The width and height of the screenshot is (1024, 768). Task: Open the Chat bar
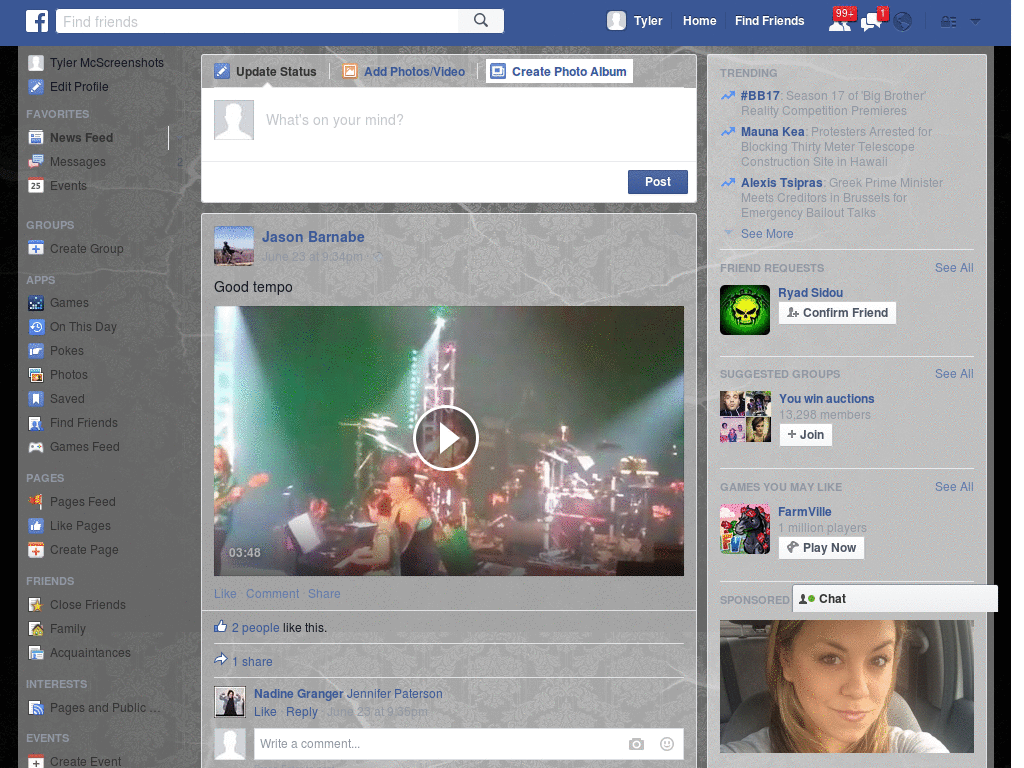point(895,599)
